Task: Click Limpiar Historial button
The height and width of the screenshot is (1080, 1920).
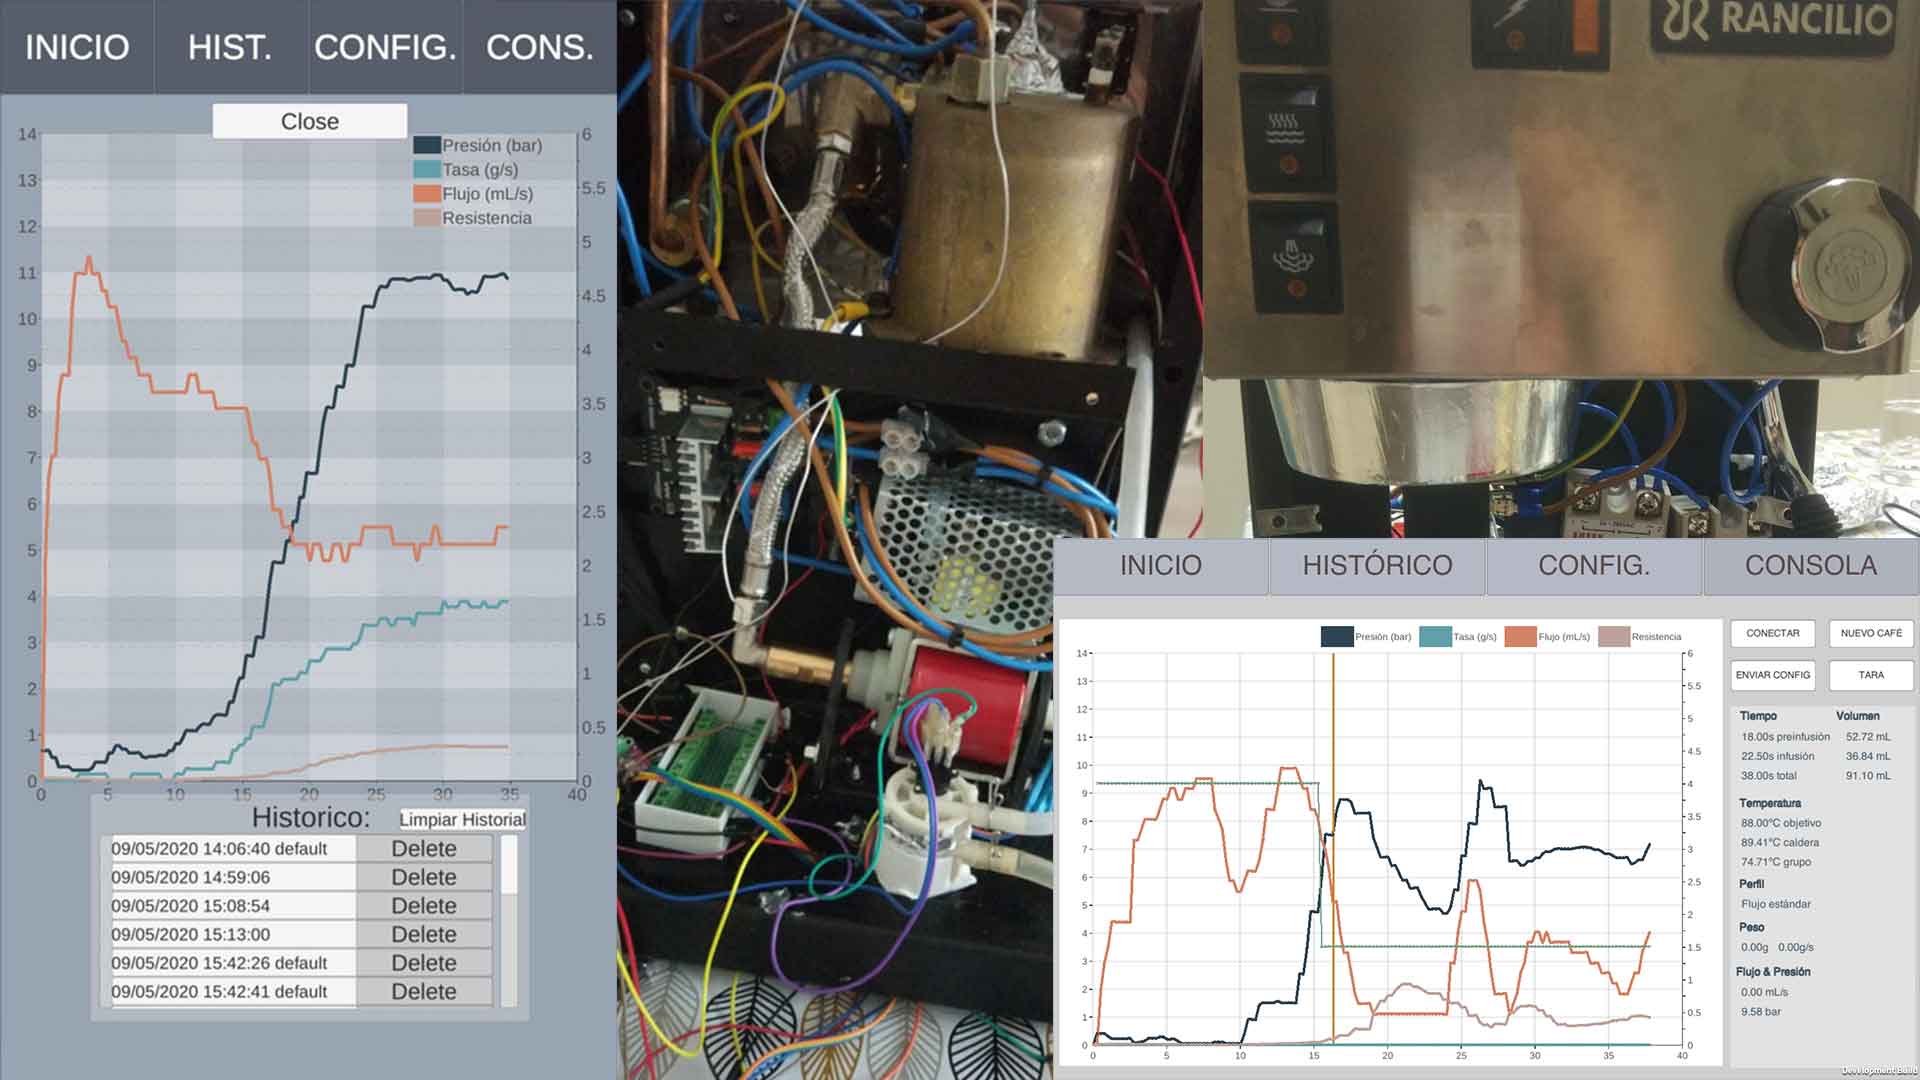Action: coord(462,820)
